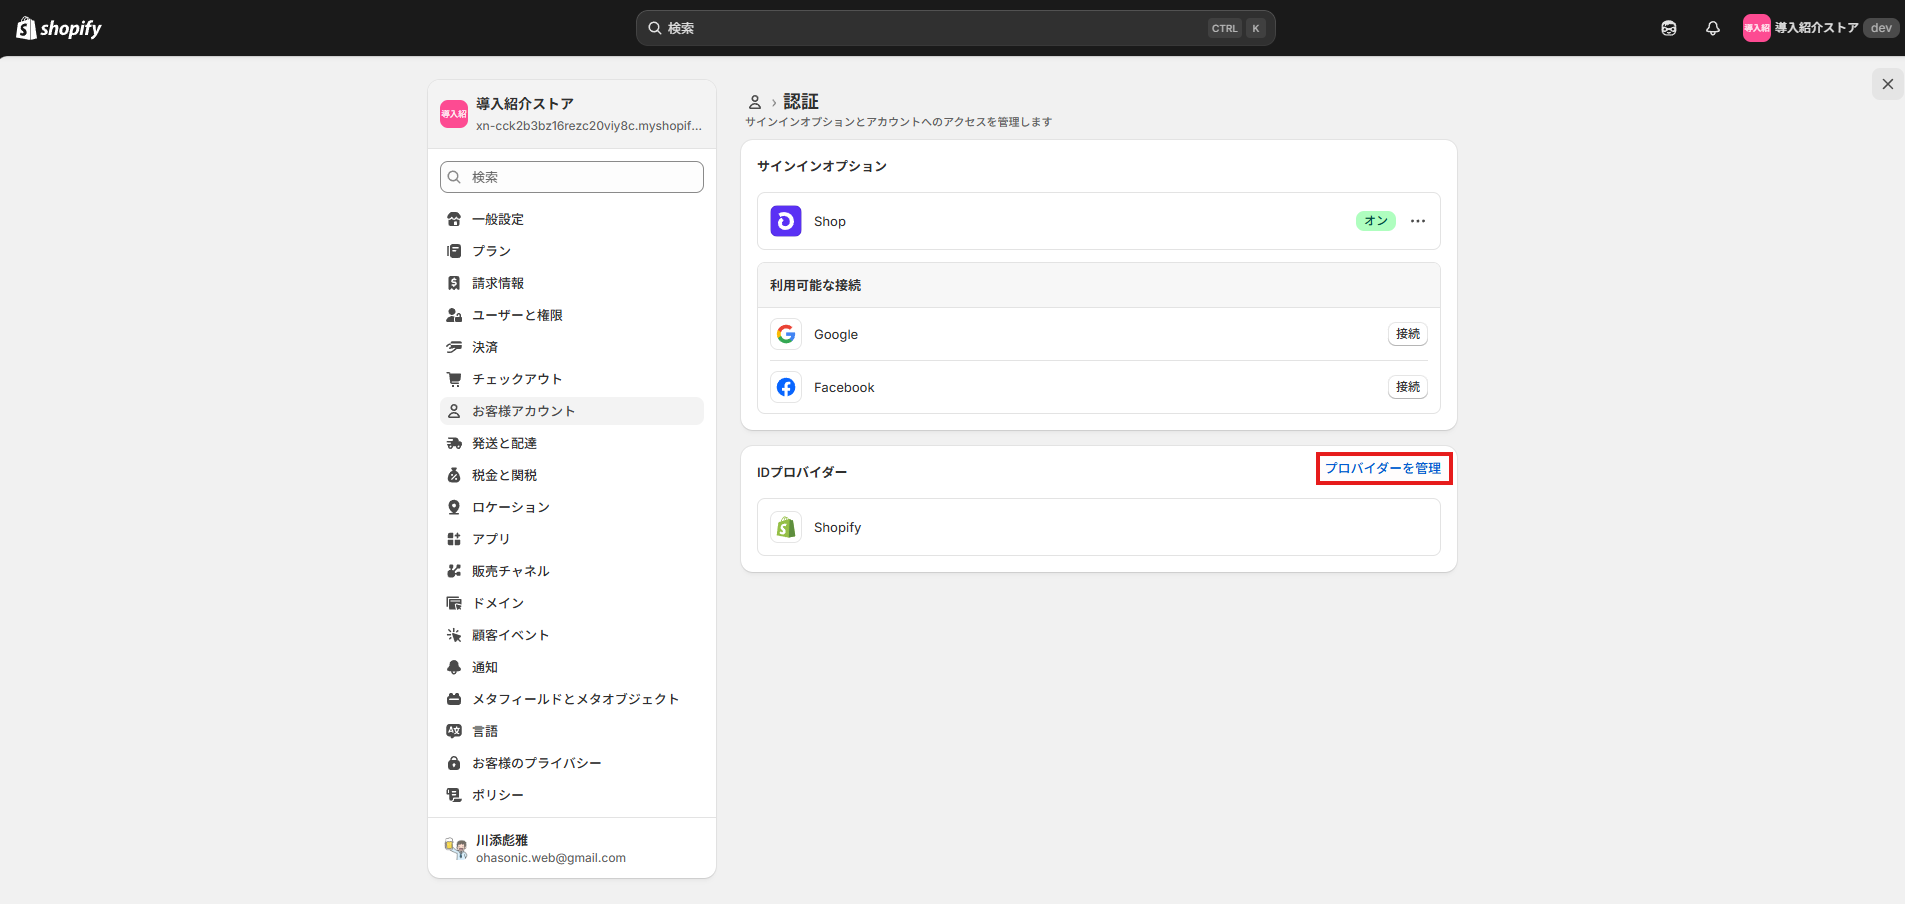
Task: Go to 決済 settings
Action: (485, 347)
